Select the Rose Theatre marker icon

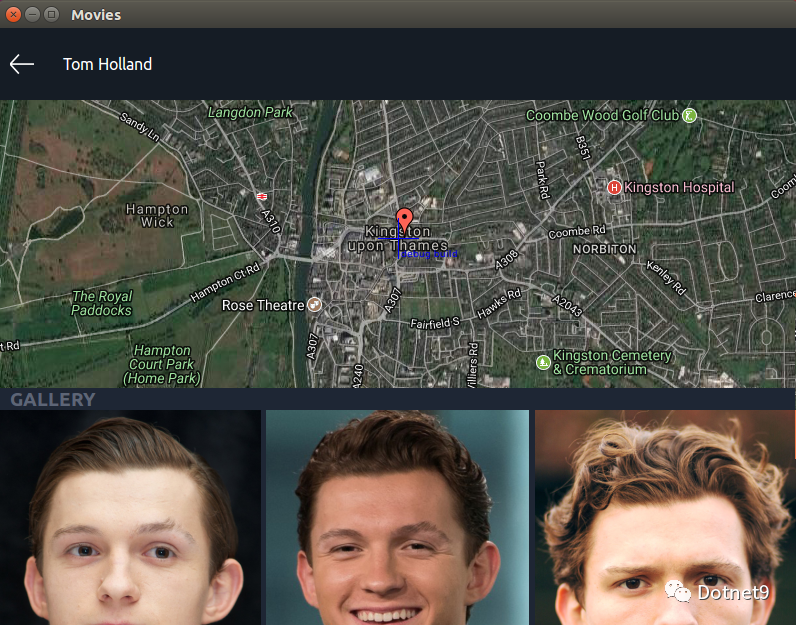[x=315, y=305]
